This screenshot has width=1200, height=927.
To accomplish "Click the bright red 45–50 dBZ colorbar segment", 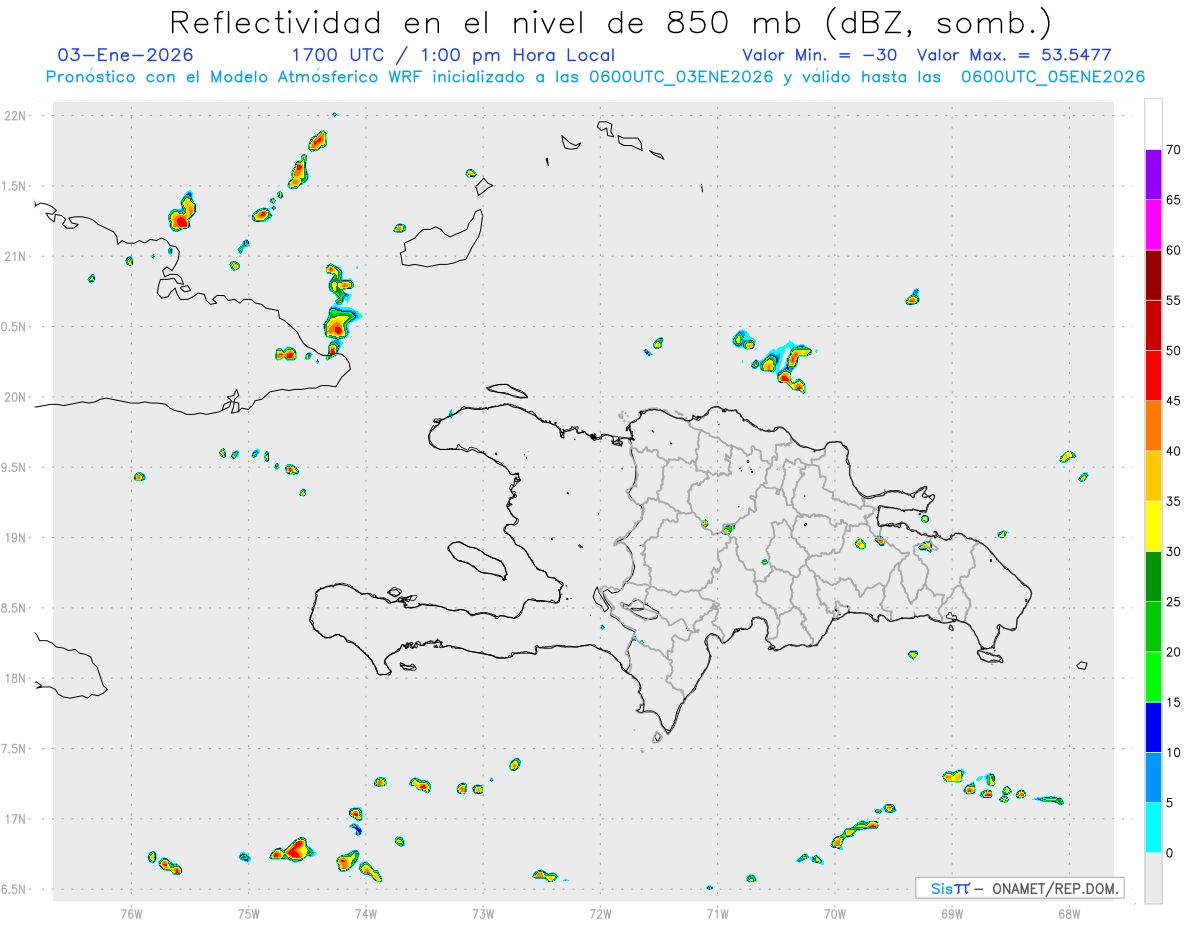I will [x=1153, y=376].
